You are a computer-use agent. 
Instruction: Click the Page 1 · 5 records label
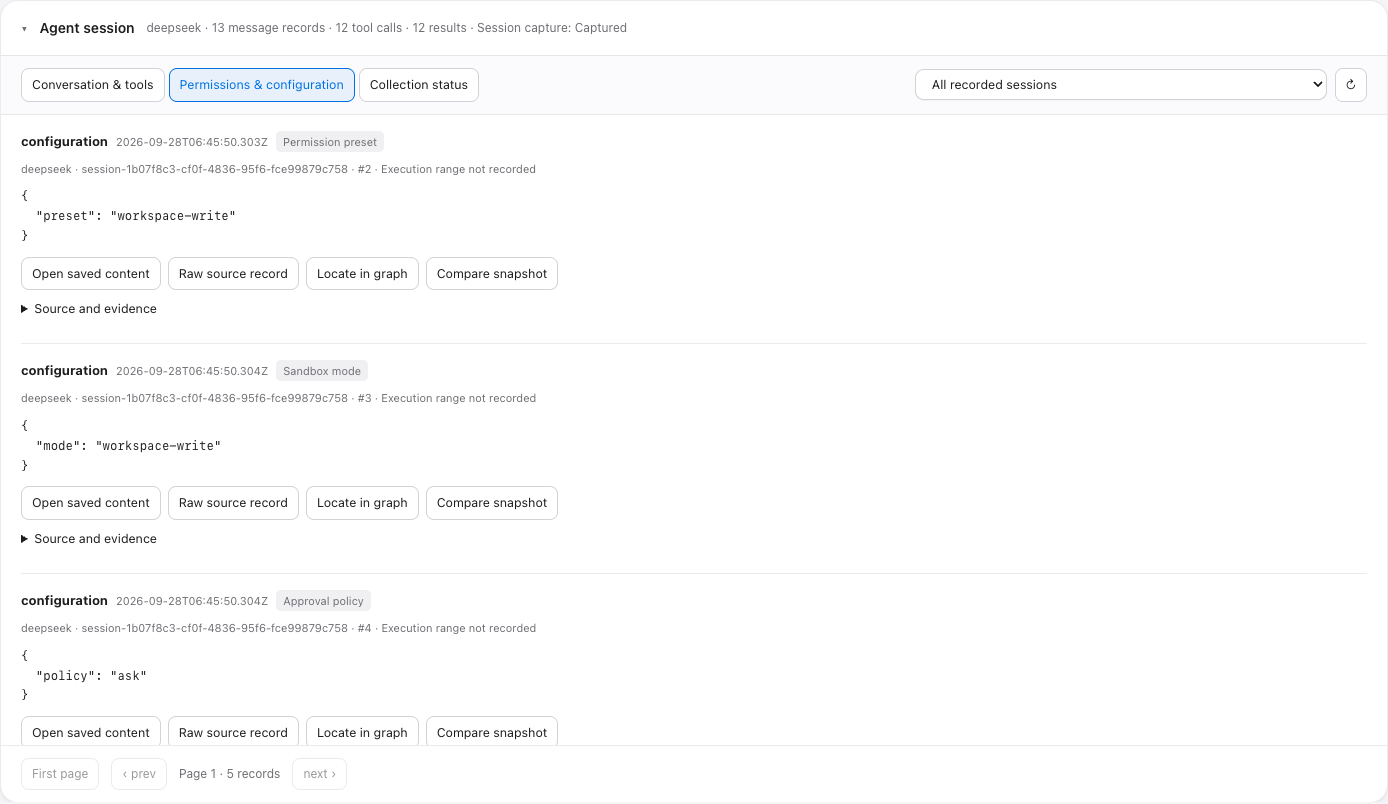pyautogui.click(x=229, y=774)
